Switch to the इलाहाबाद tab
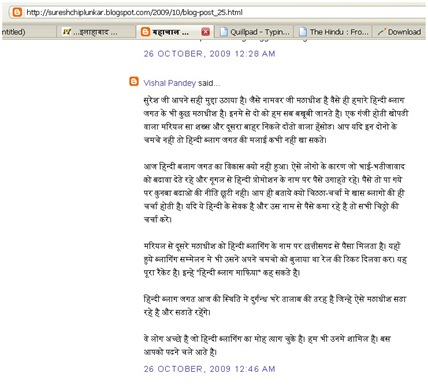The image size is (428, 385). point(95,32)
